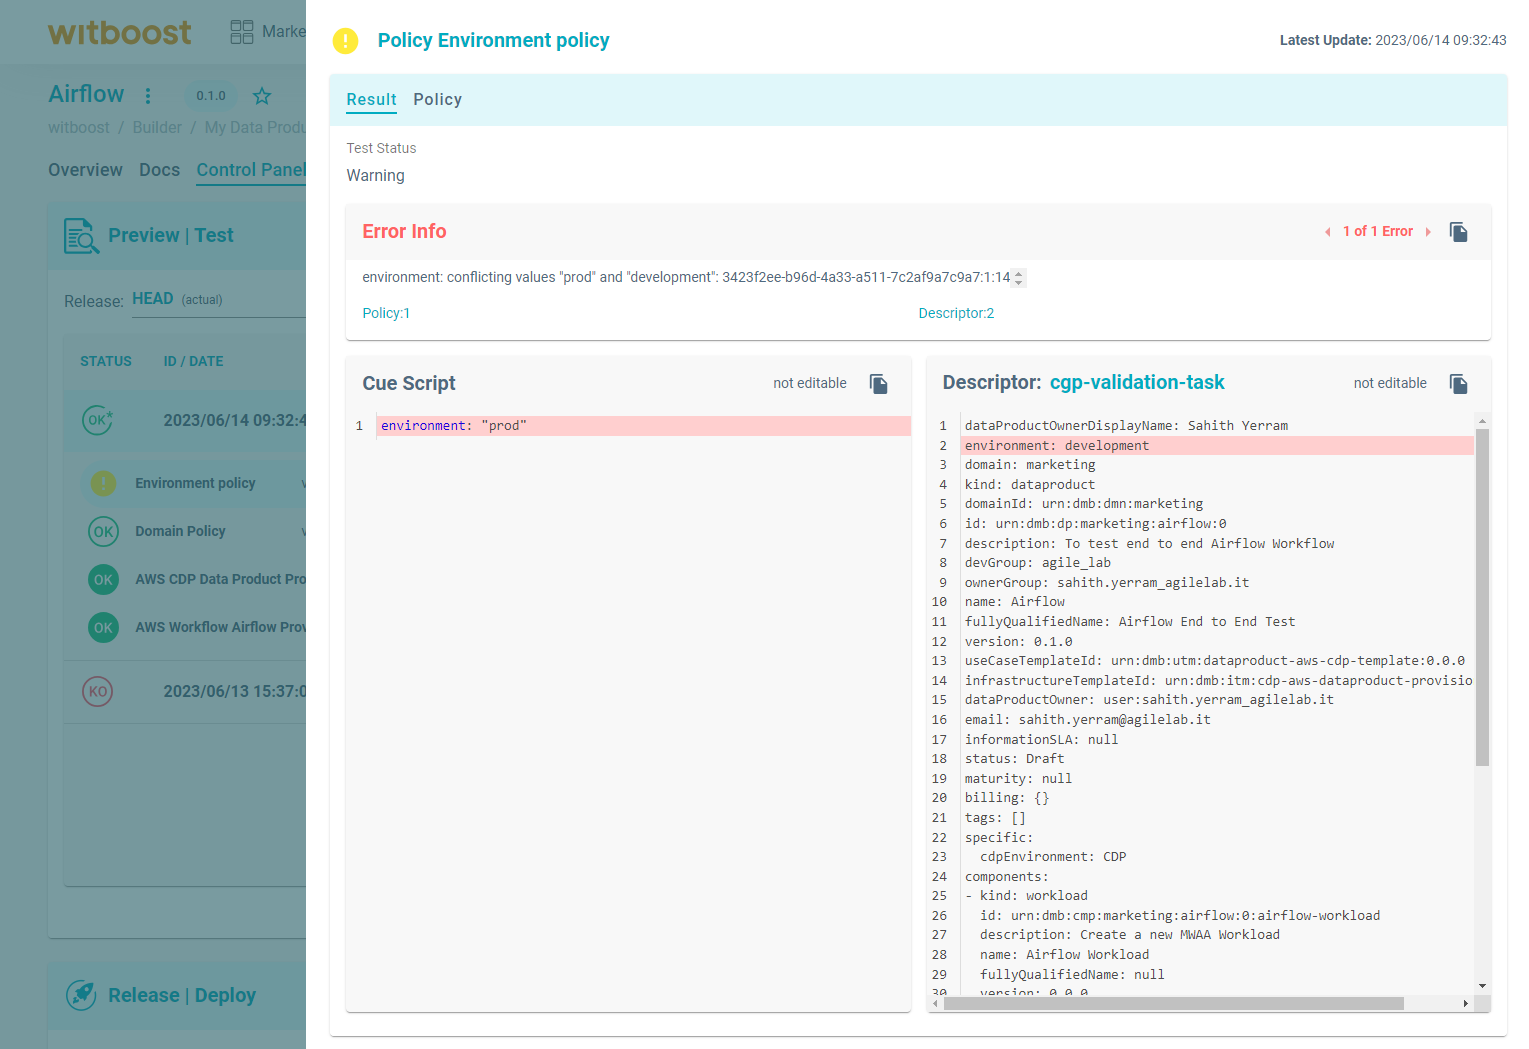Click the Preview Test panel icon
The image size is (1529, 1049).
click(81, 236)
